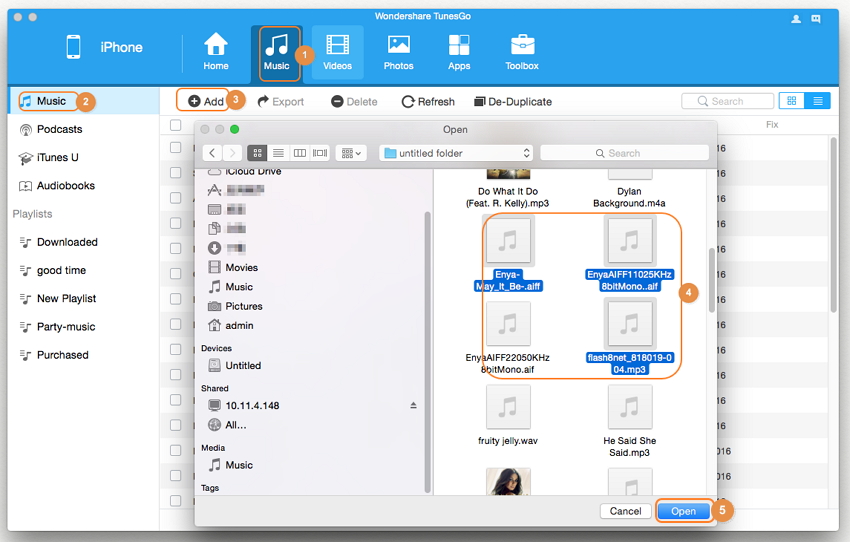850x542 pixels.
Task: Toggle the select-all checkbox in music list
Action: pos(176,125)
